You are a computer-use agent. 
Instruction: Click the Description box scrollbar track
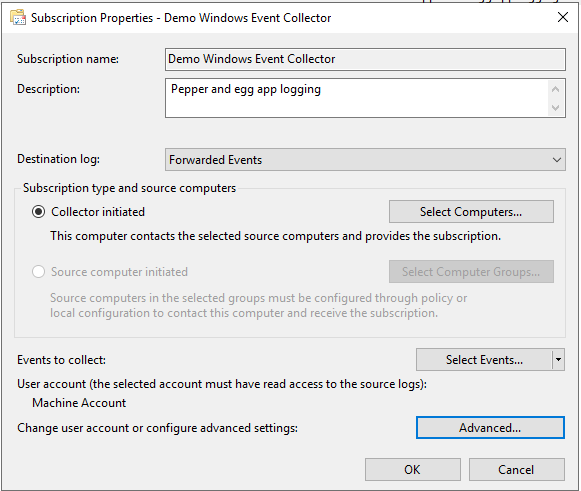(x=555, y=98)
